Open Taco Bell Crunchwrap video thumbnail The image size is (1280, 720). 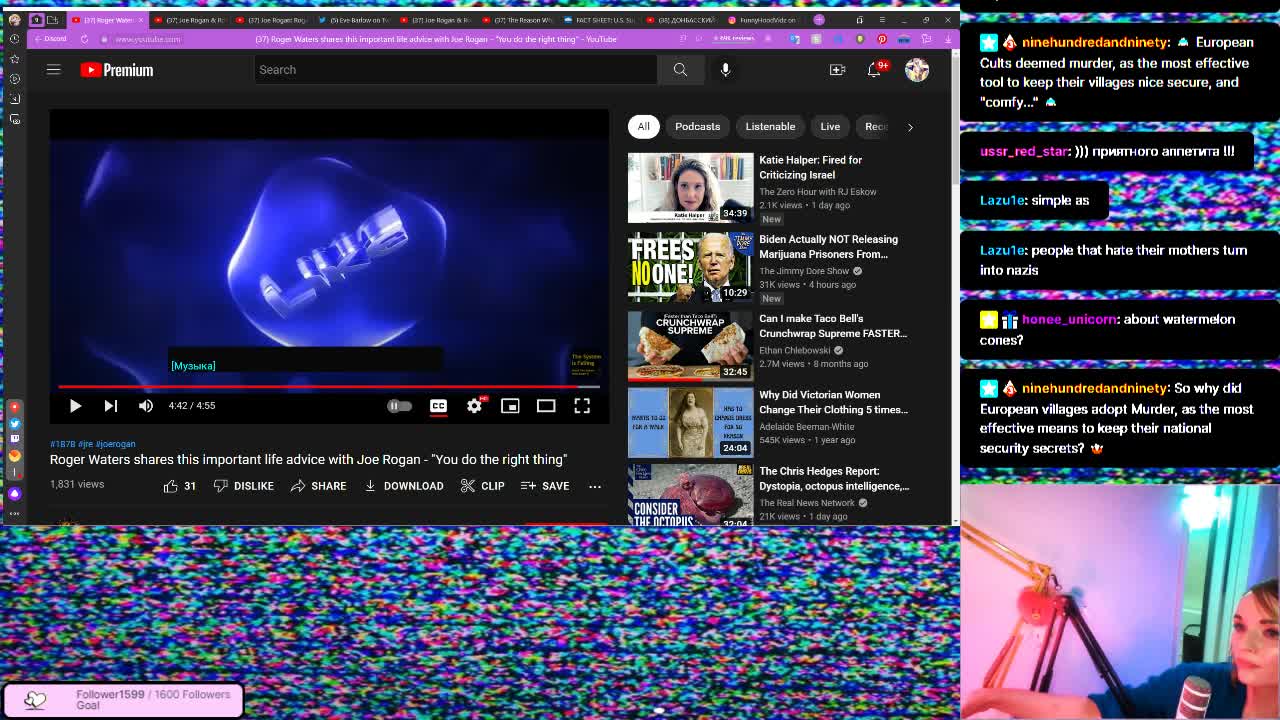pos(690,346)
